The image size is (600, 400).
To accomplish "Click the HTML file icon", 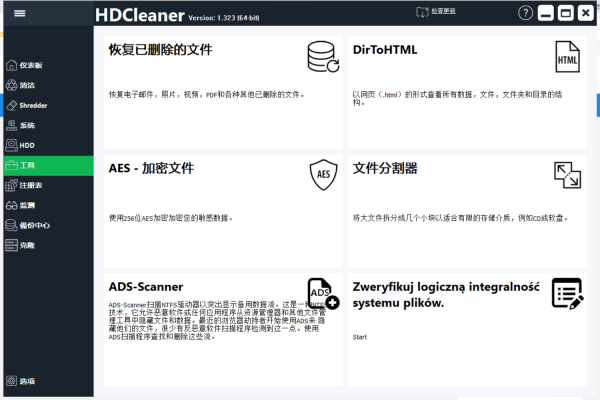I will 567,57.
